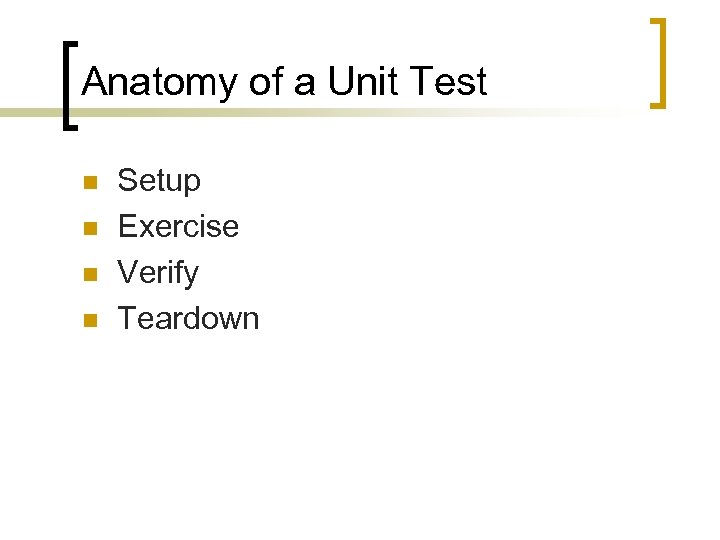Screen dimensions: 720x540
Task: Click the word "a" in the title
Action: 303,83
